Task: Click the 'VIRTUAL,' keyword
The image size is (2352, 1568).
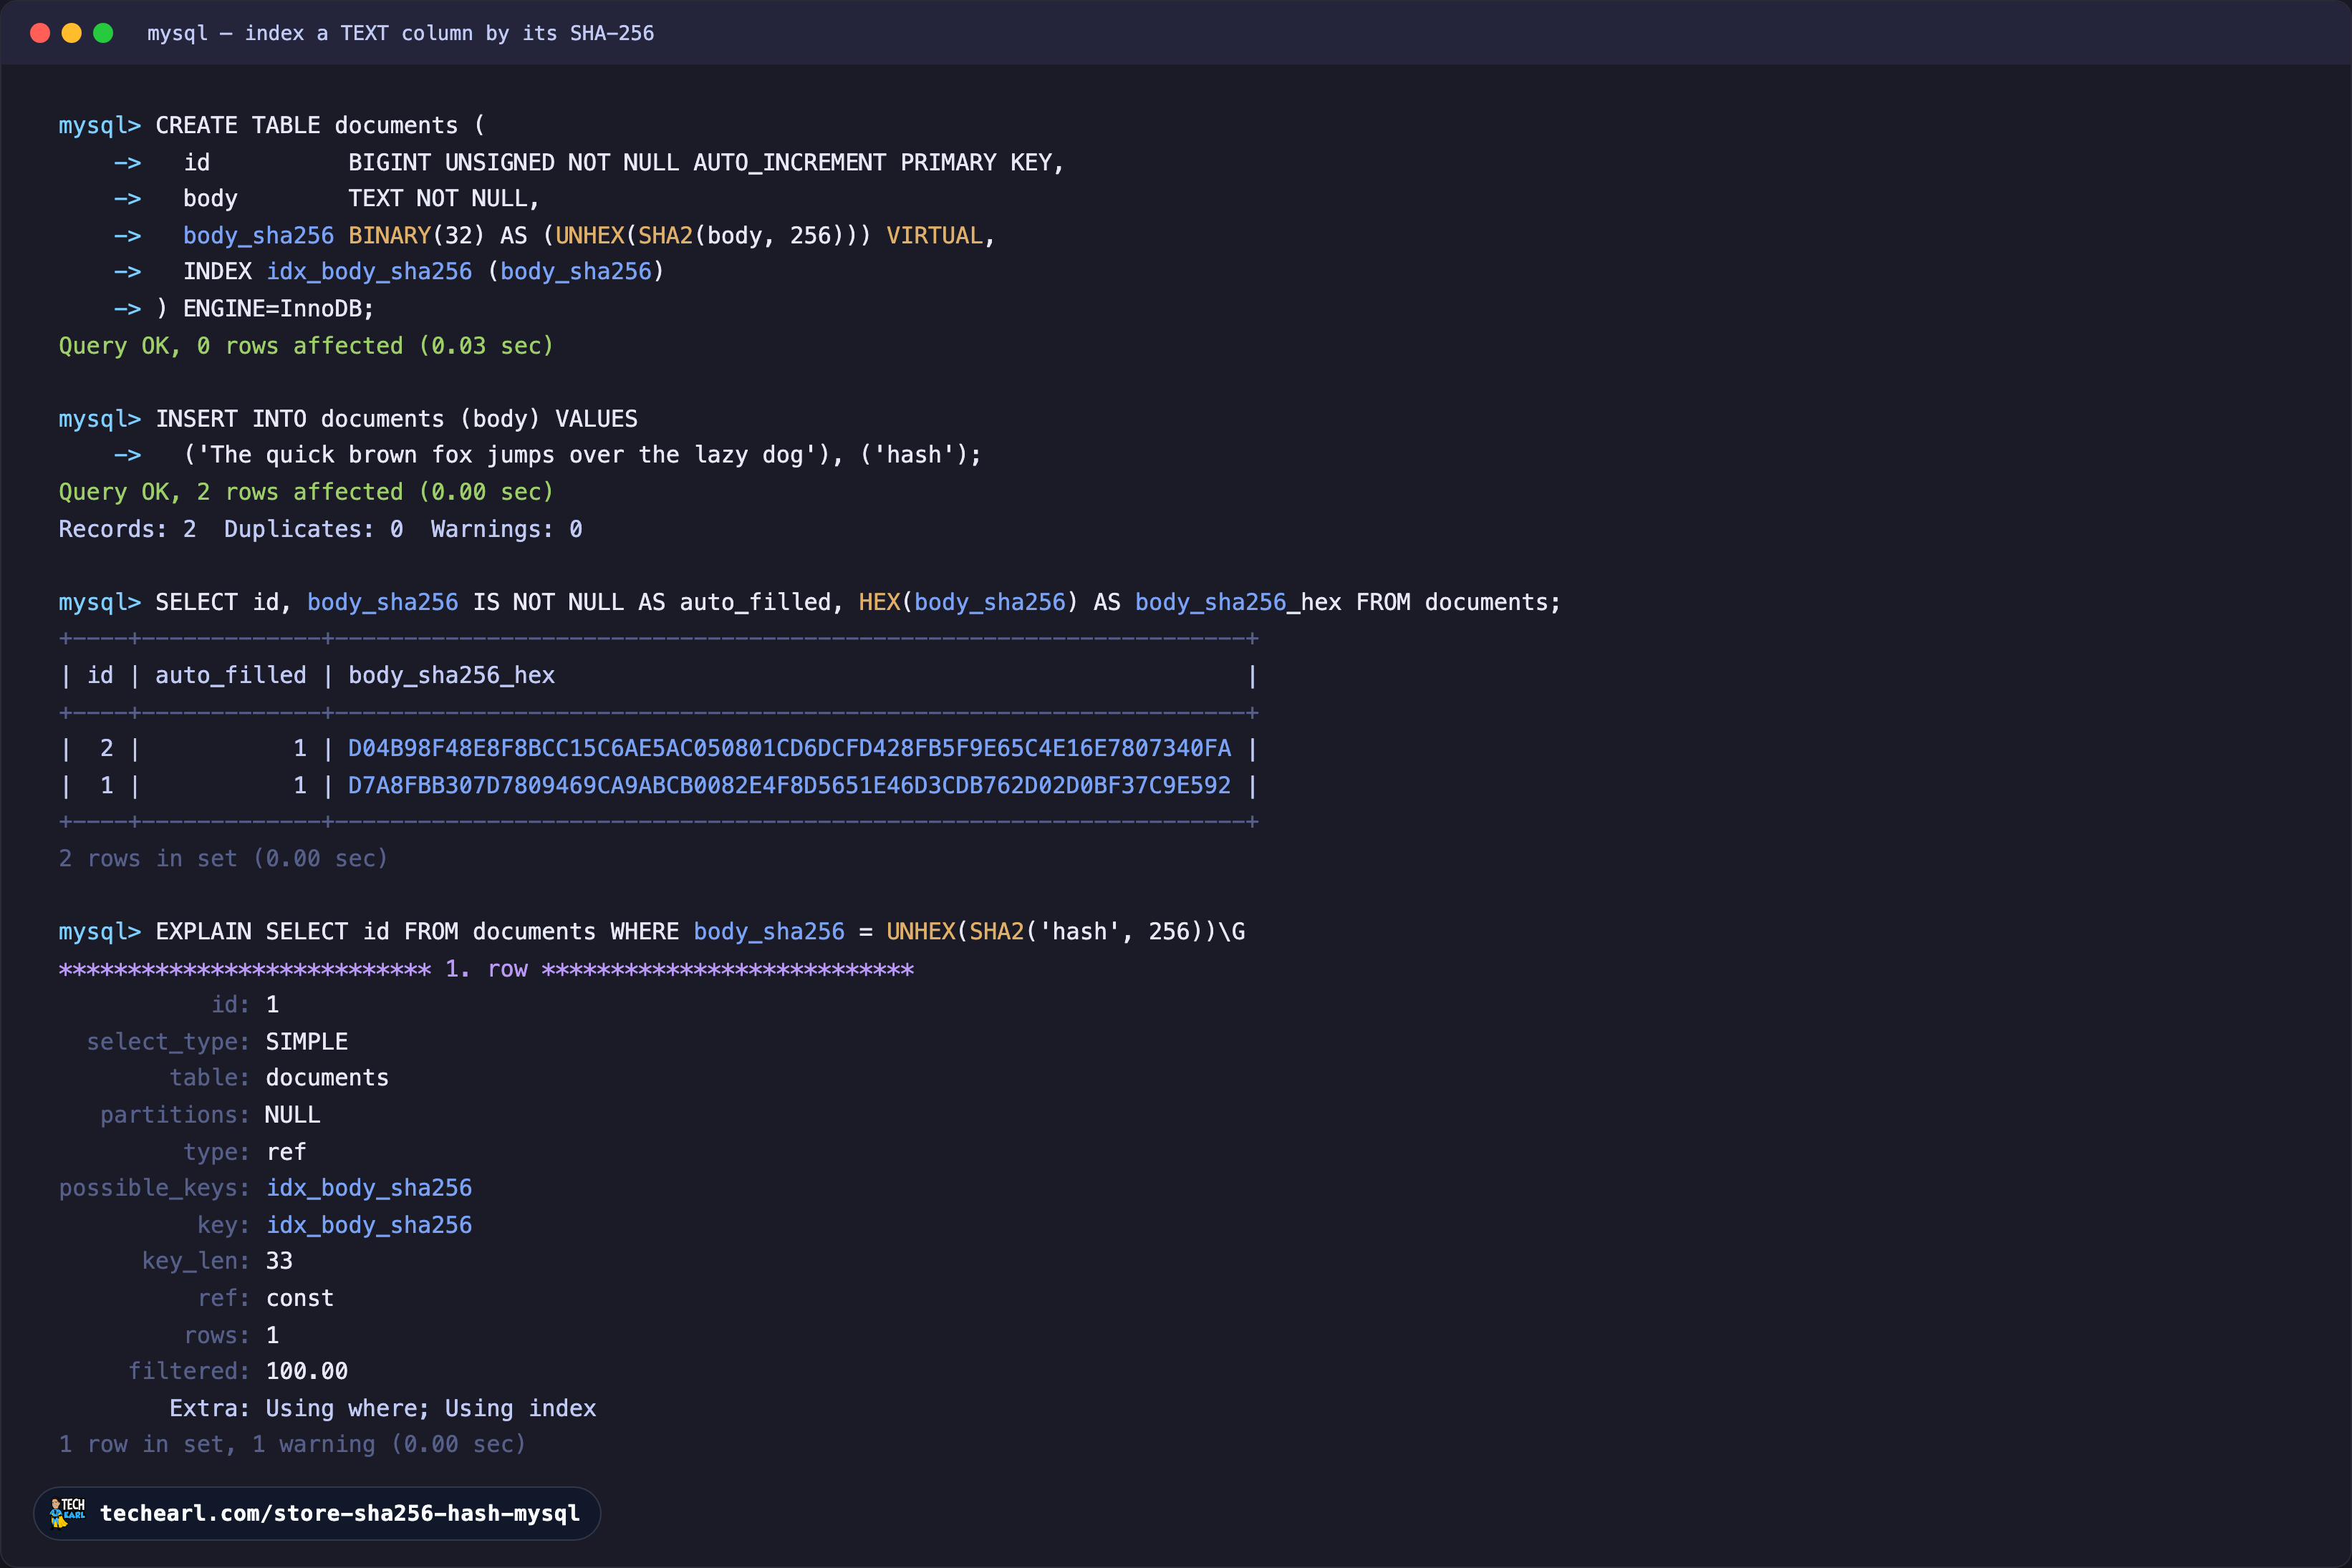Action: (940, 236)
